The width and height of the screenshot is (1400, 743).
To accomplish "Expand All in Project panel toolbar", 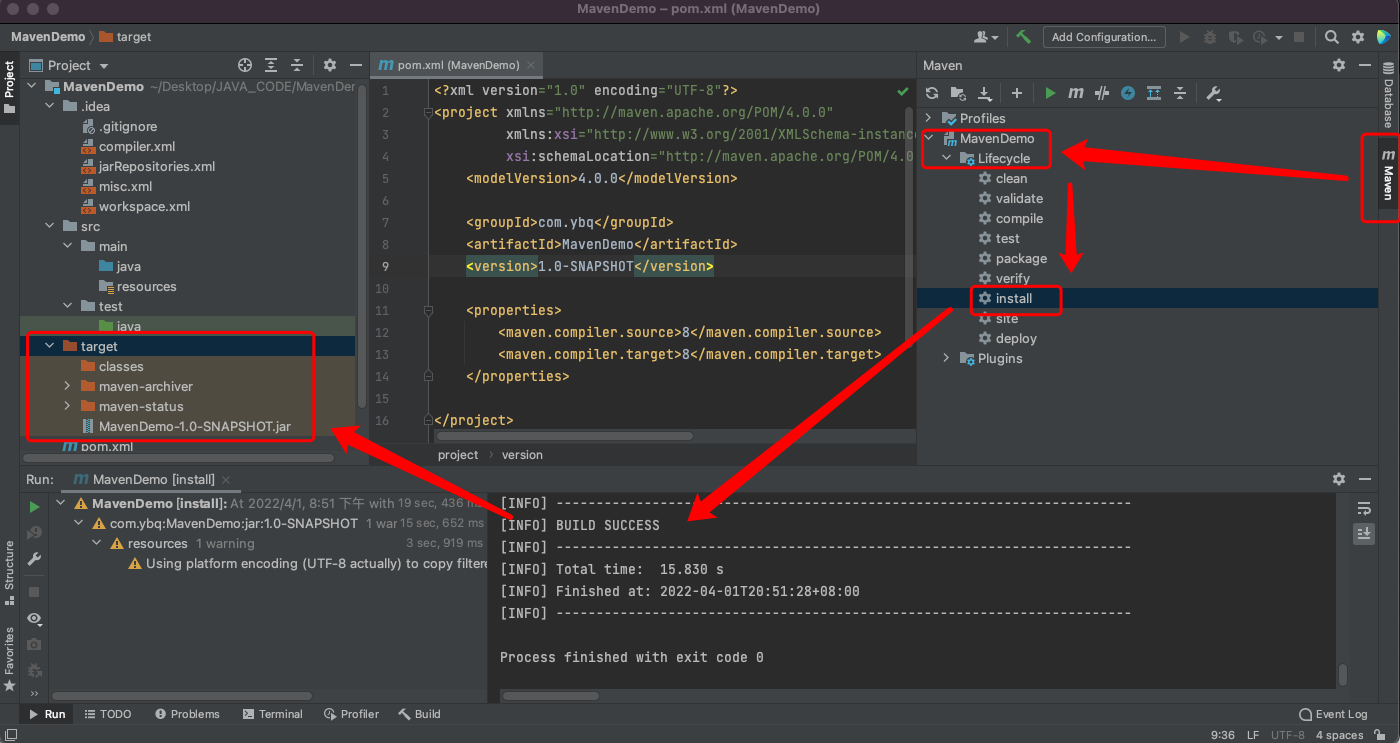I will [271, 65].
